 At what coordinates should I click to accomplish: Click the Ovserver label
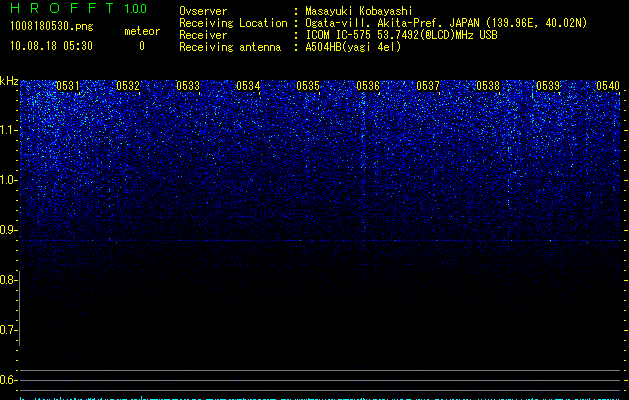(203, 11)
